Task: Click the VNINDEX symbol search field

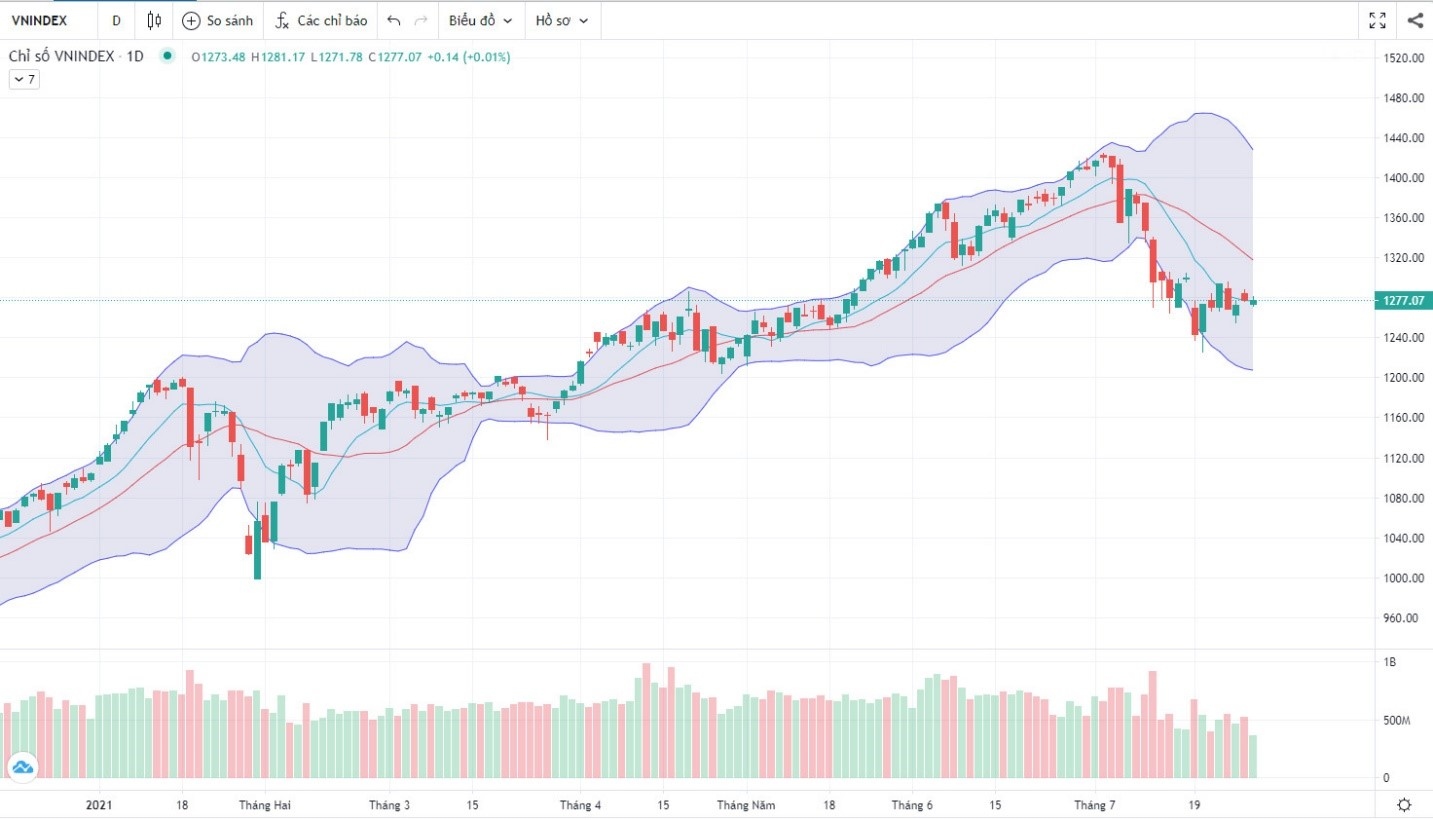Action: tap(40, 20)
